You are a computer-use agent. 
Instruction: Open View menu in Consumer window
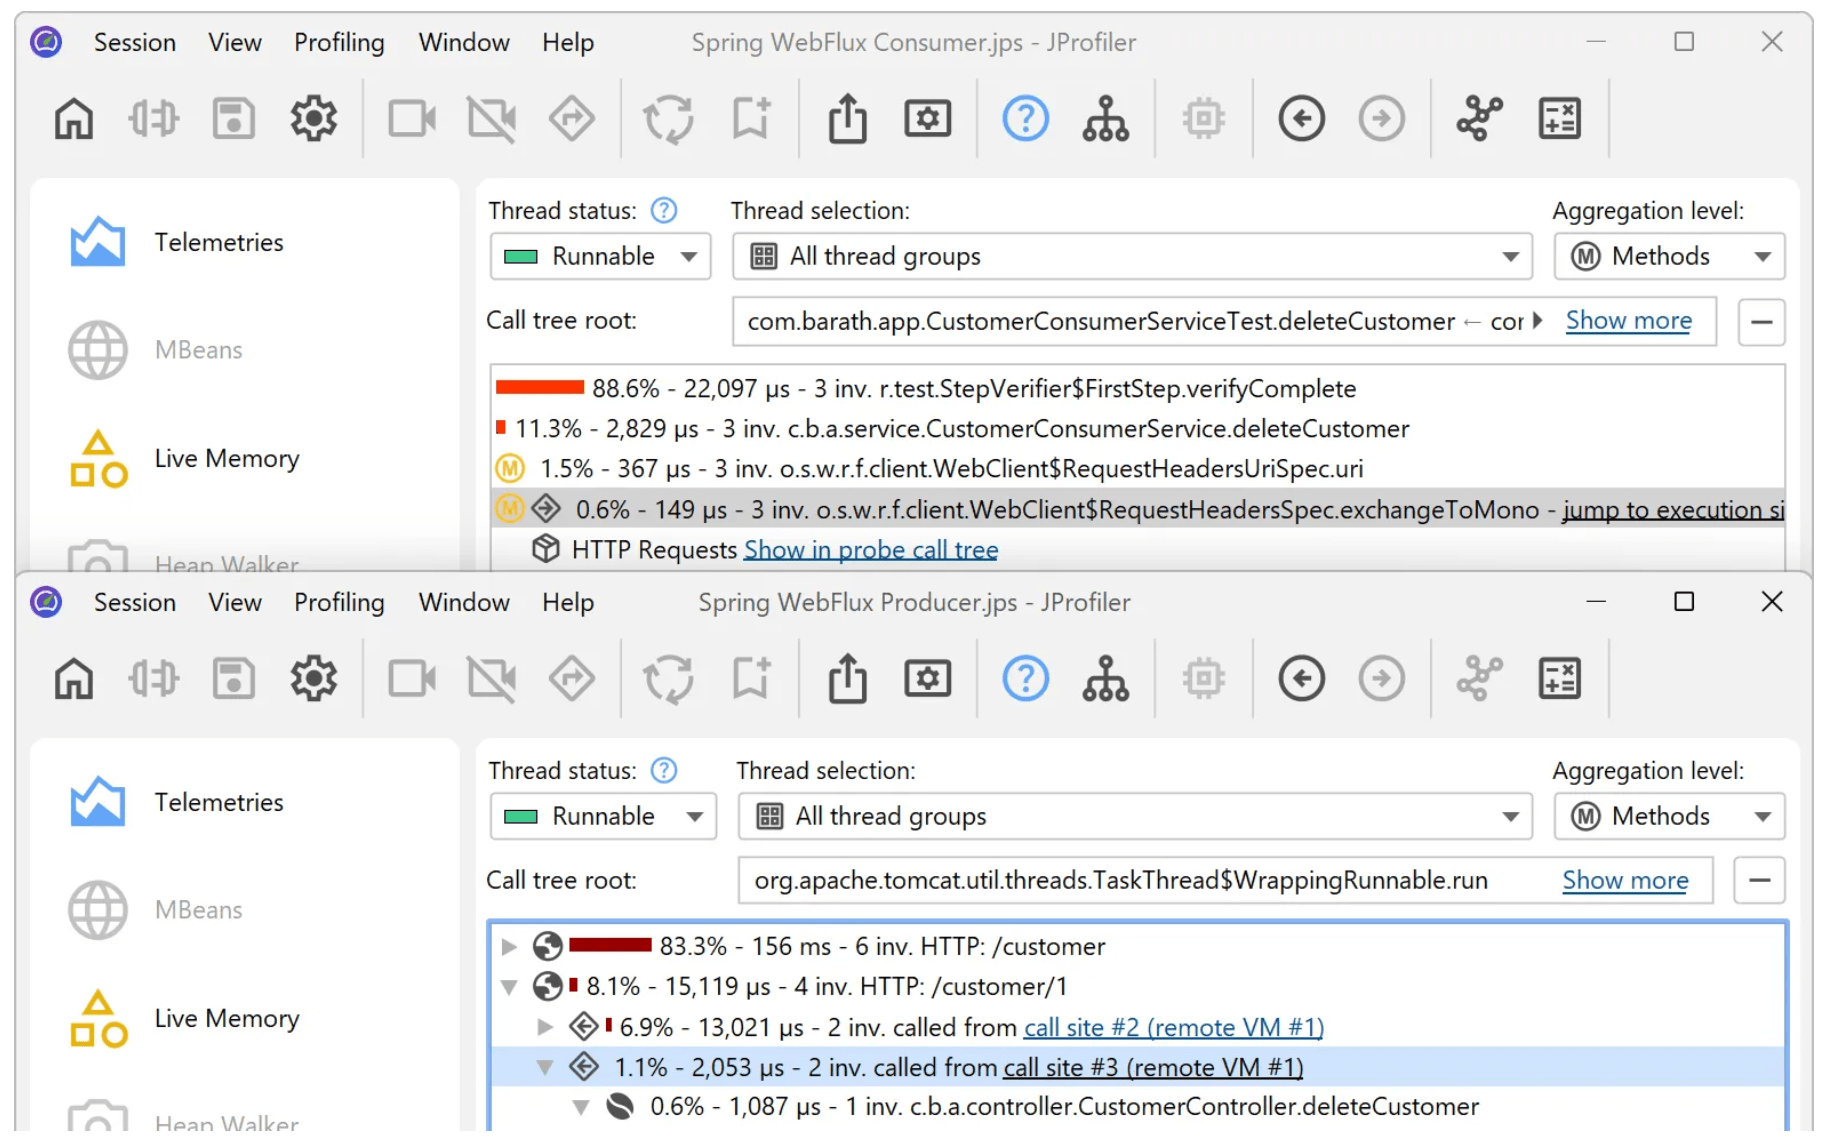click(235, 43)
